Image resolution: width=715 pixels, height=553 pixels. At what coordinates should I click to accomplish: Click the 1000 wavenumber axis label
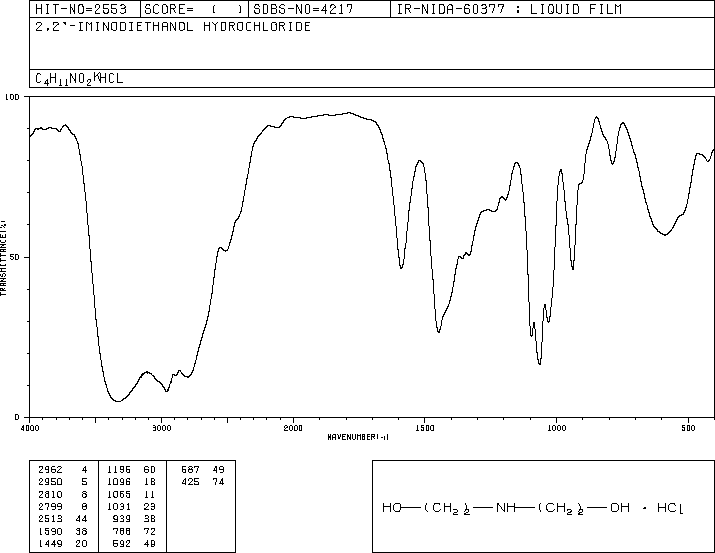[556, 428]
